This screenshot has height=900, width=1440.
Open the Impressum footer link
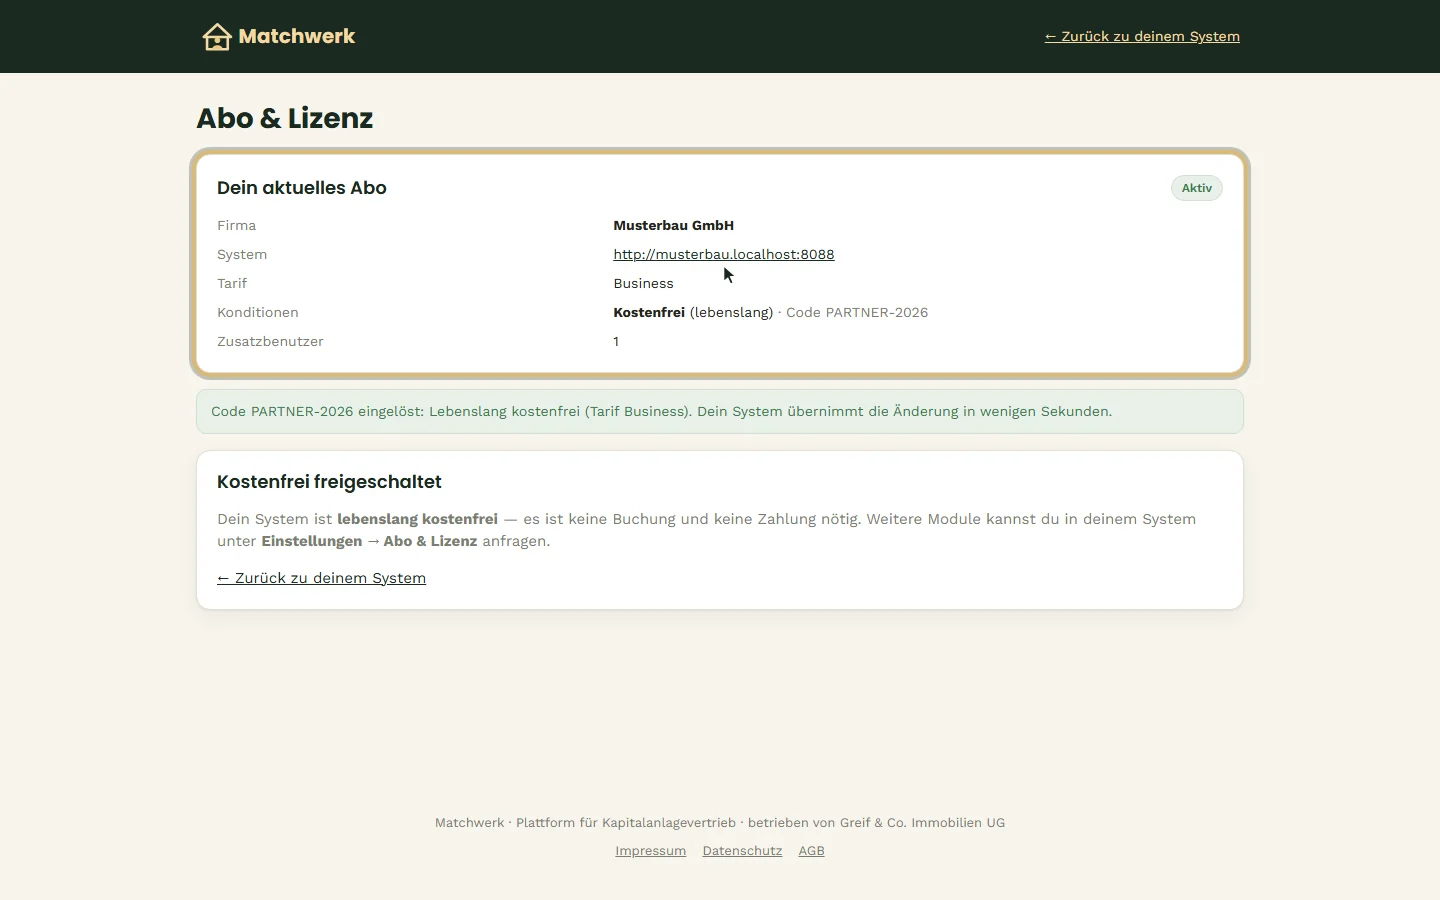[651, 851]
